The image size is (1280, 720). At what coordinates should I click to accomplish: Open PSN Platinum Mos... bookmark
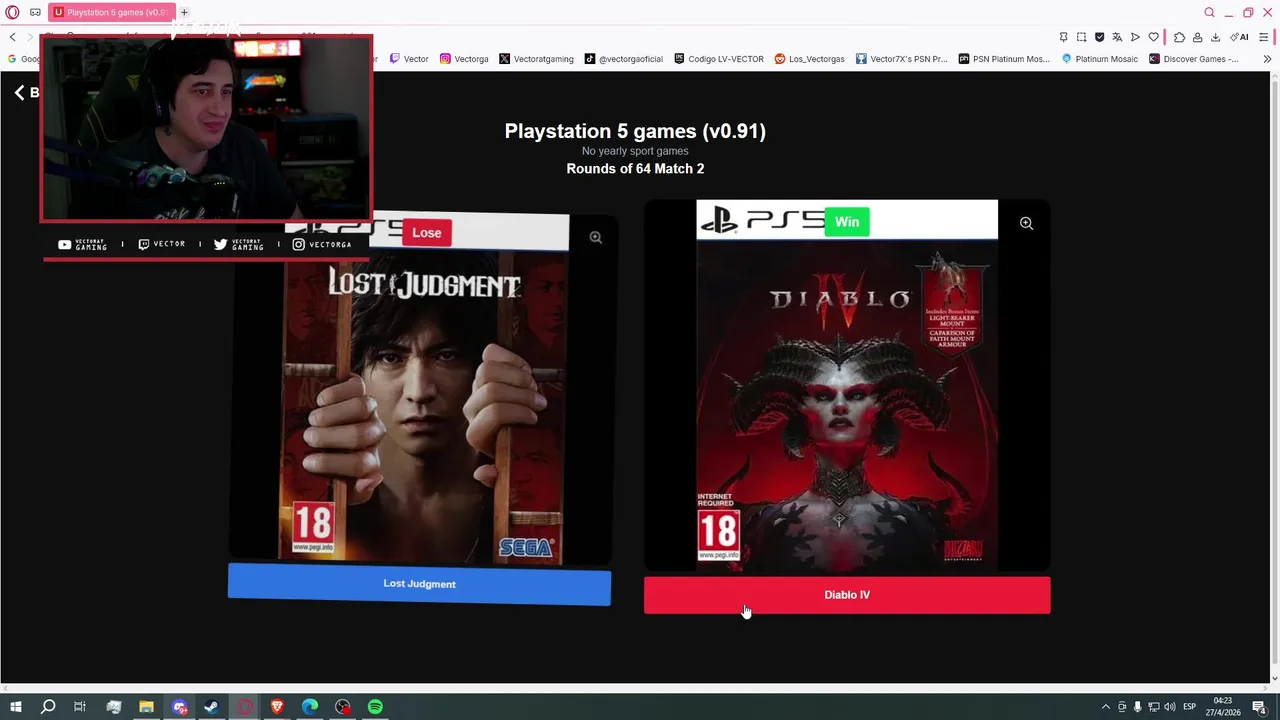point(1003,59)
